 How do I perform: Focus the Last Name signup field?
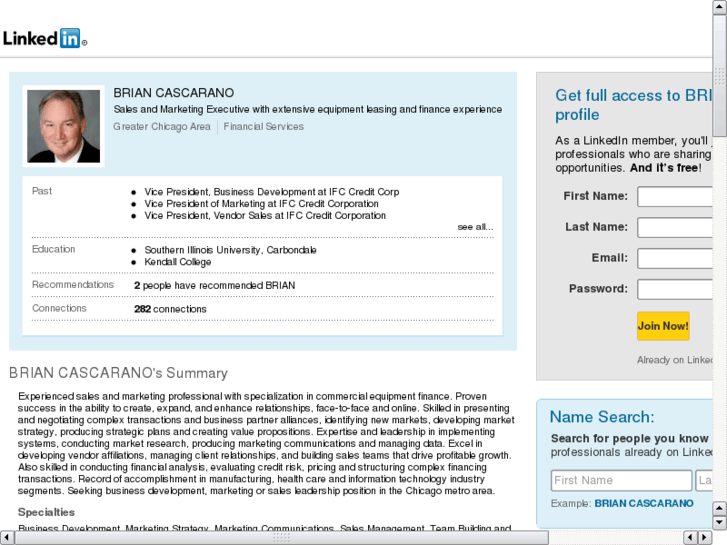click(x=675, y=227)
